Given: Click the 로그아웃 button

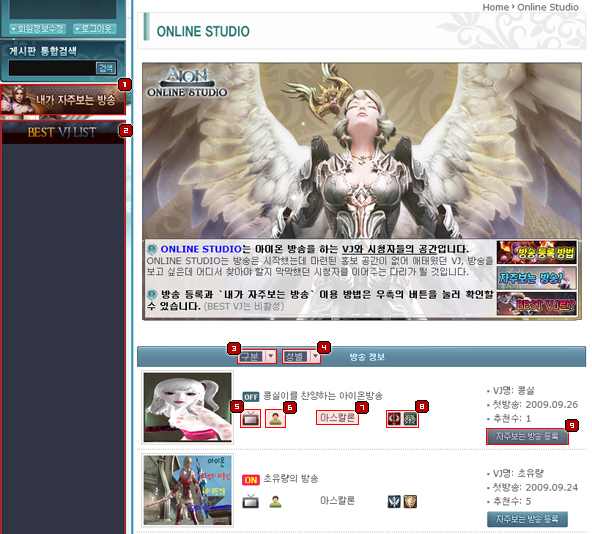Looking at the screenshot, I should [95, 29].
